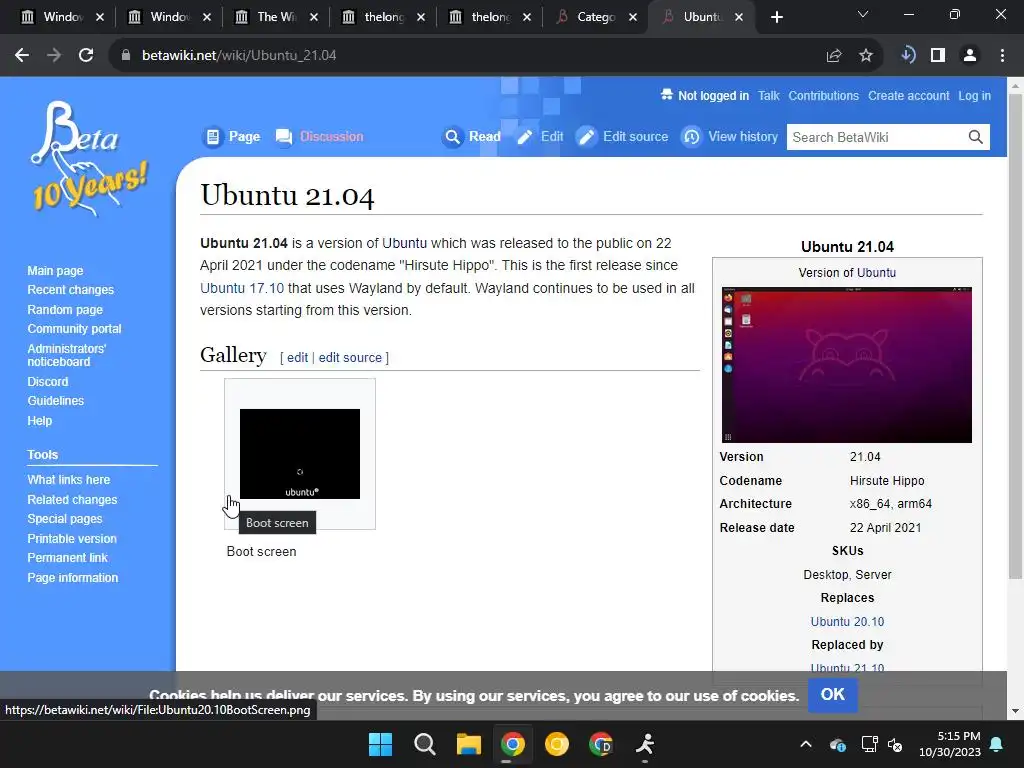Click the cloud sync tray icon
The width and height of the screenshot is (1024, 768).
838,744
